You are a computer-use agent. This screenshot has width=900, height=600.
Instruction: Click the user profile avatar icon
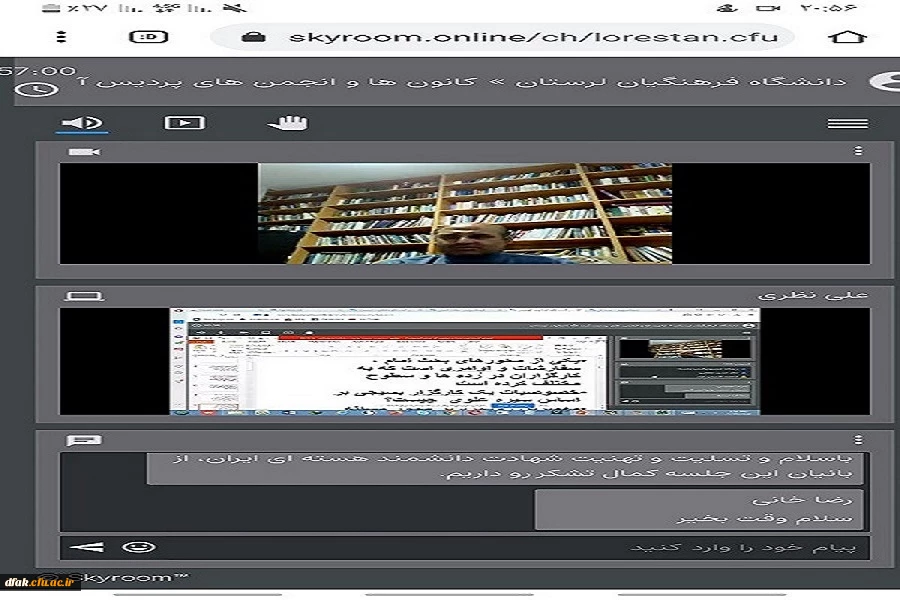pyautogui.click(x=883, y=82)
